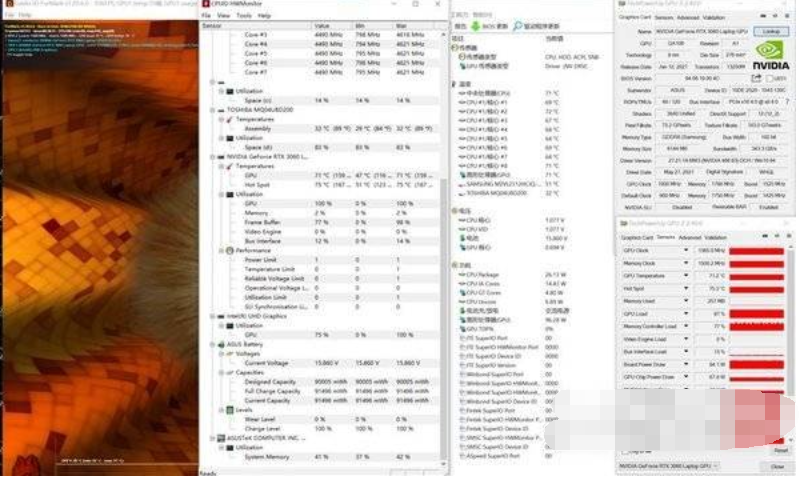801x480 pixels.
Task: Click the ASUS Battery icon in HWMonitor
Action: [221, 344]
